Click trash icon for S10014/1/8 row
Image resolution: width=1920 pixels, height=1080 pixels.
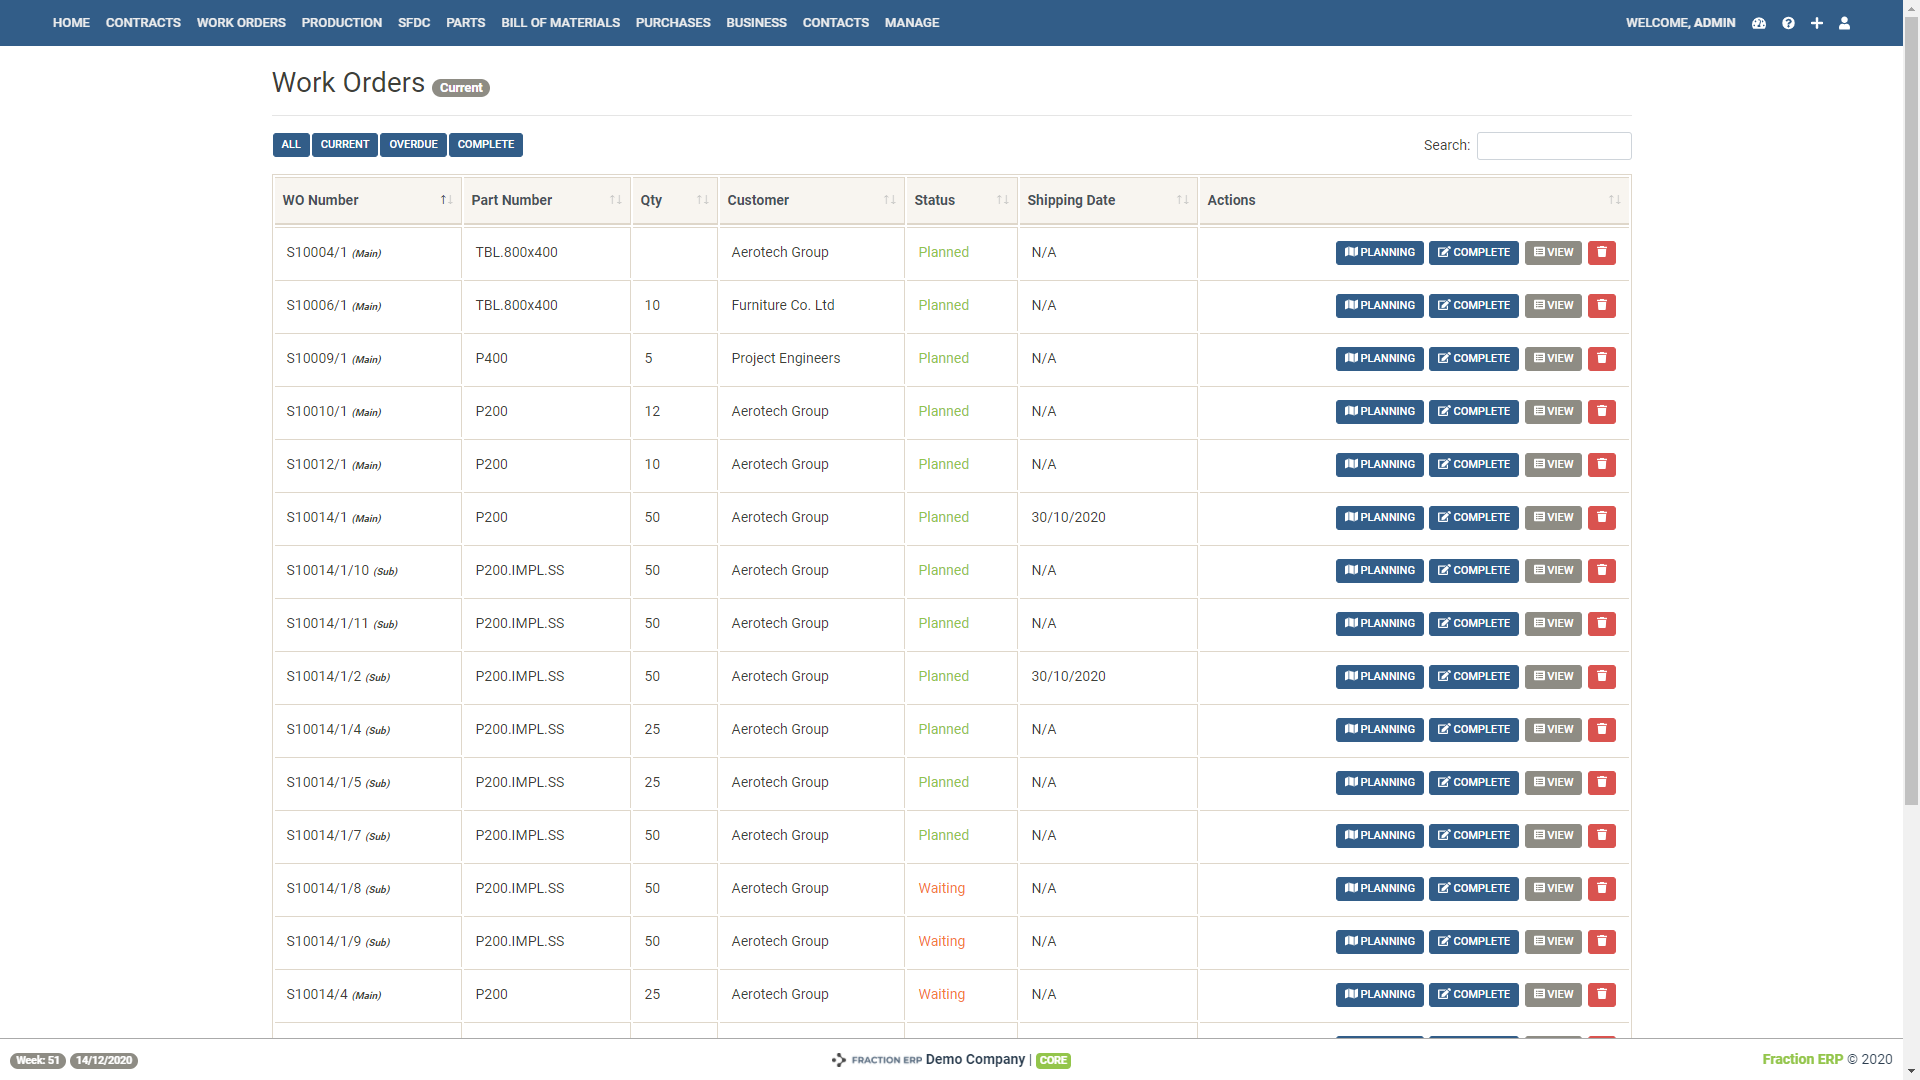click(1602, 889)
